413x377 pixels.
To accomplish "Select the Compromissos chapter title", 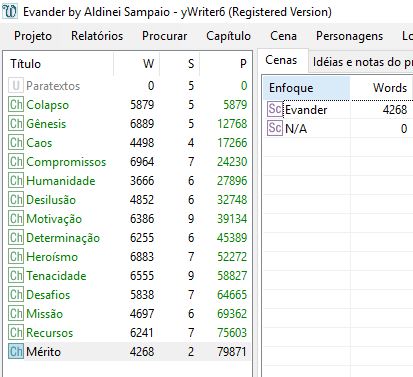I will [66, 162].
